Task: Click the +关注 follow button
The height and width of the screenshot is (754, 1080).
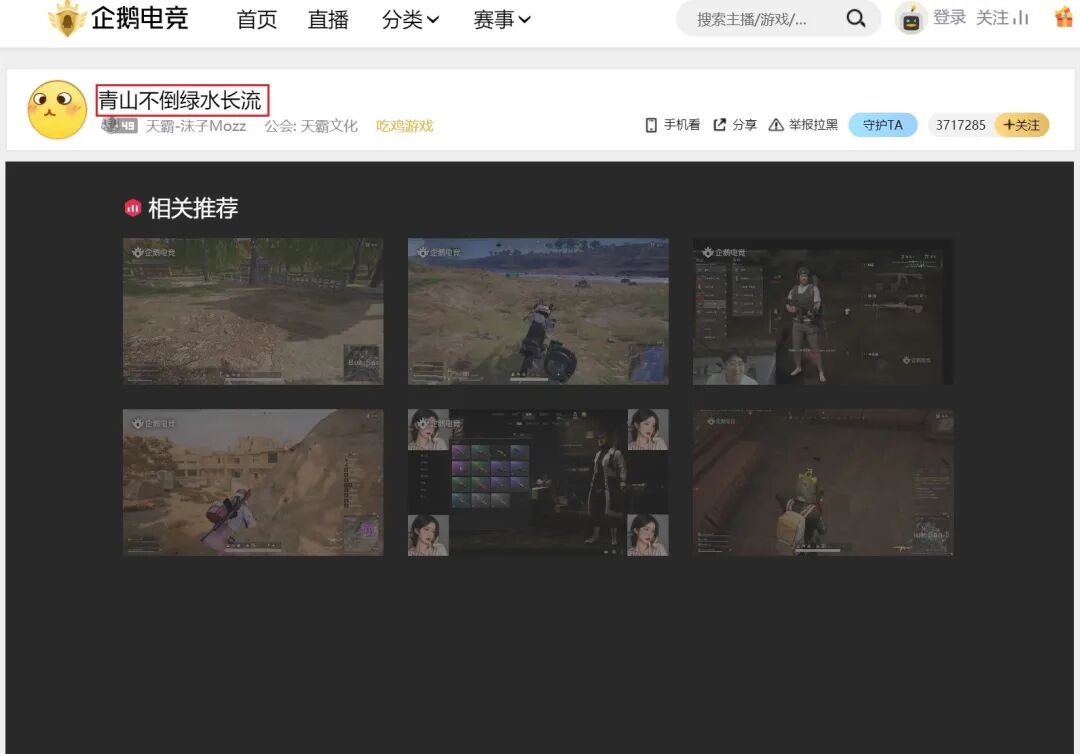Action: [x=1021, y=125]
